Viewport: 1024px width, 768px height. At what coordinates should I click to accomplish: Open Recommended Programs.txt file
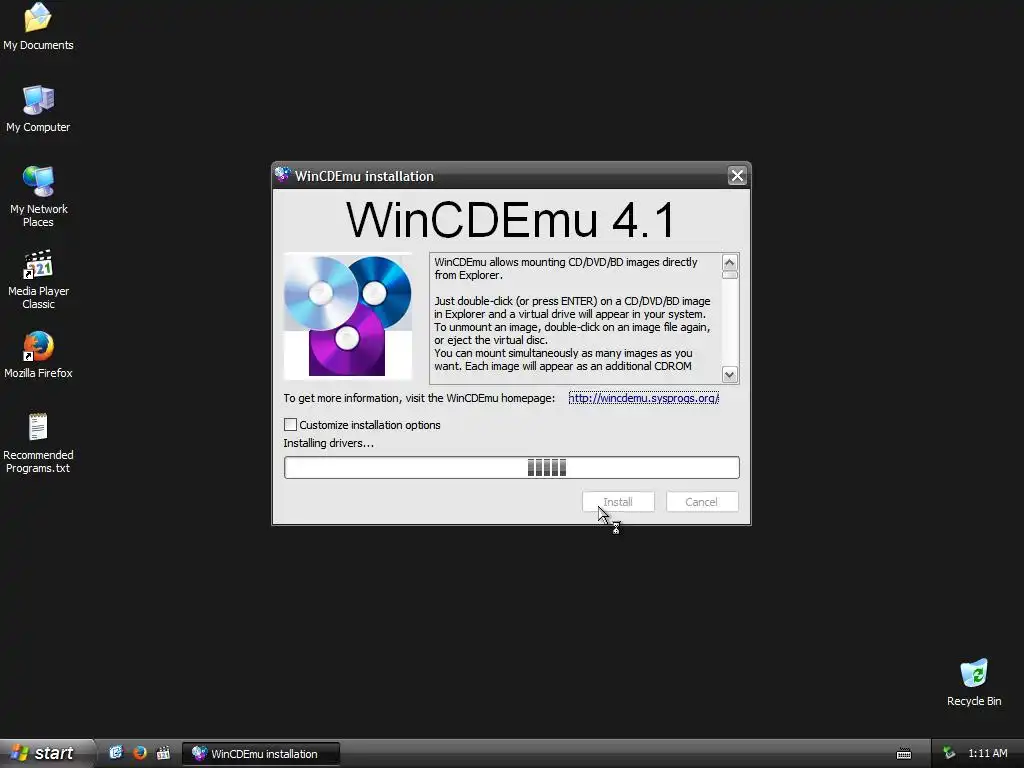pos(38,443)
